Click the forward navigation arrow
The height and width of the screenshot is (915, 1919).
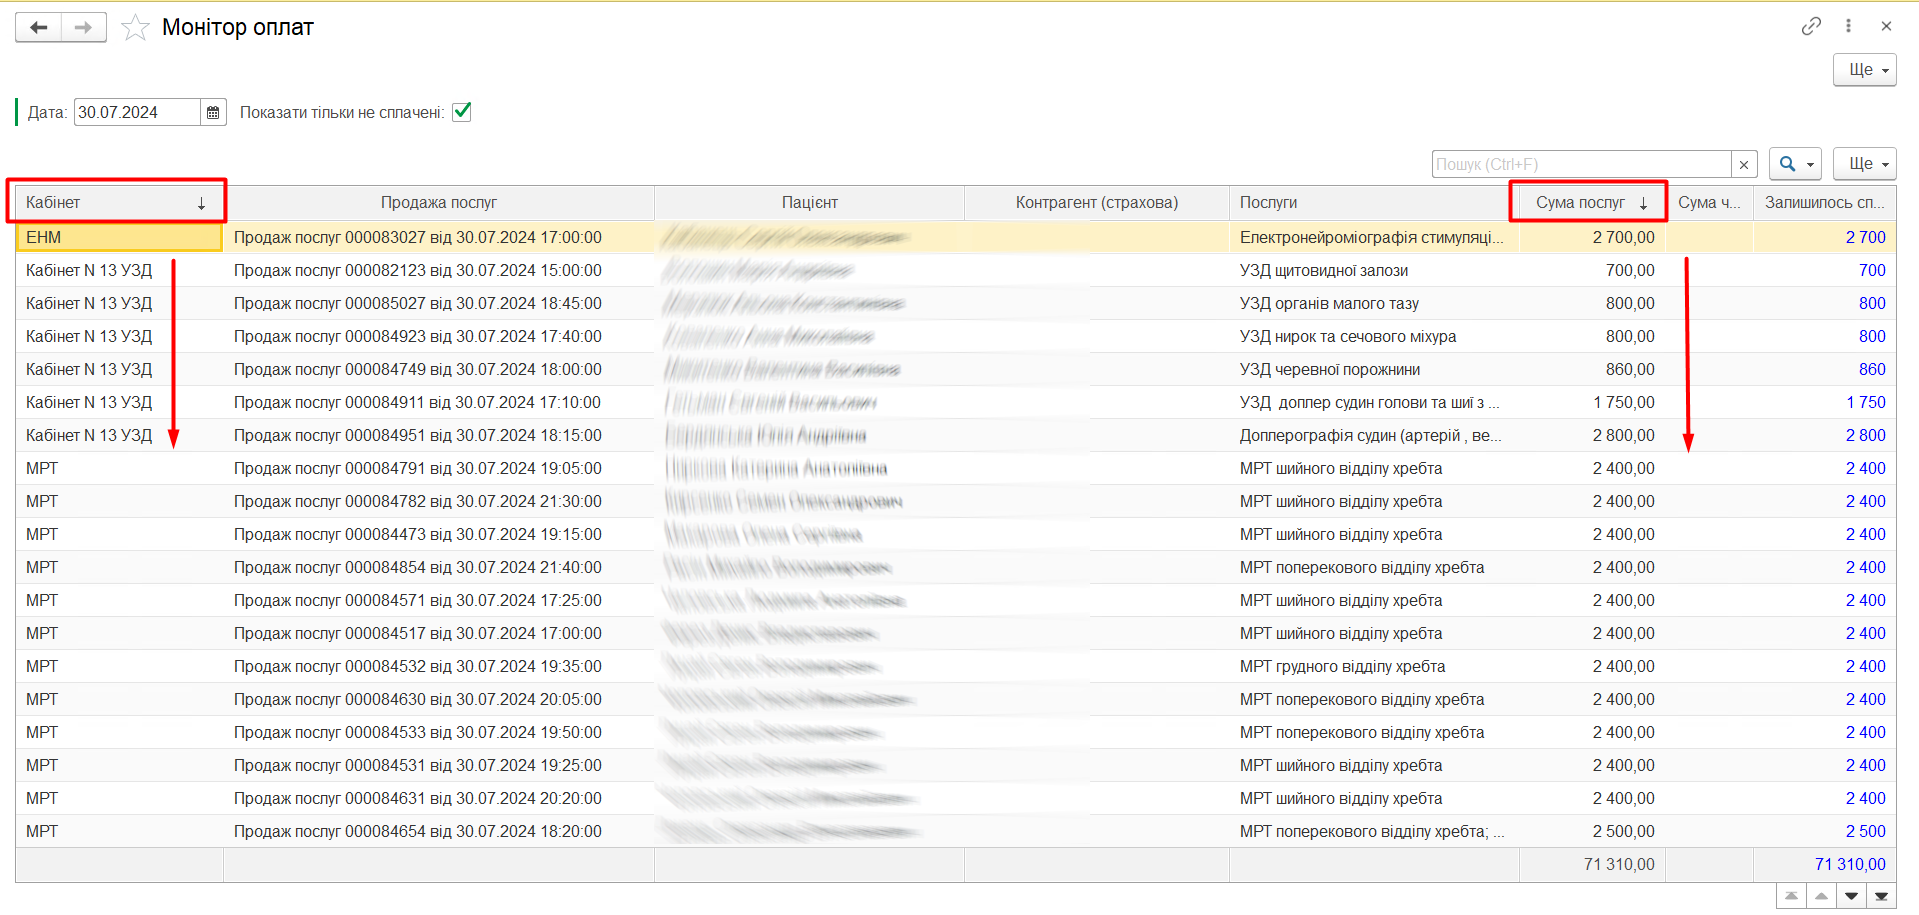(x=83, y=27)
